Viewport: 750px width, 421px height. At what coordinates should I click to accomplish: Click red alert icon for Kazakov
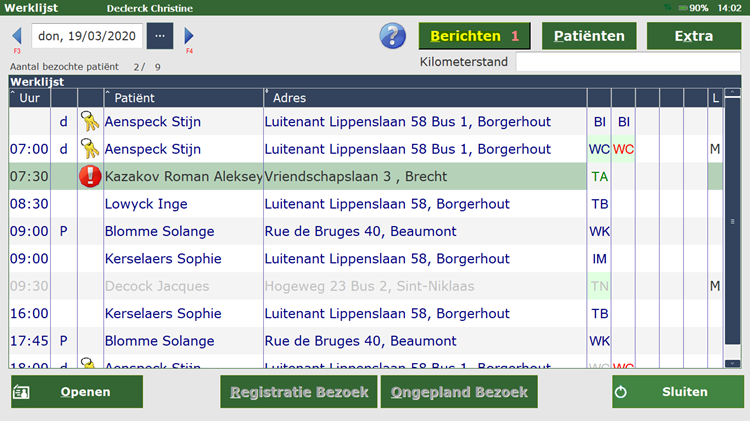coord(90,177)
